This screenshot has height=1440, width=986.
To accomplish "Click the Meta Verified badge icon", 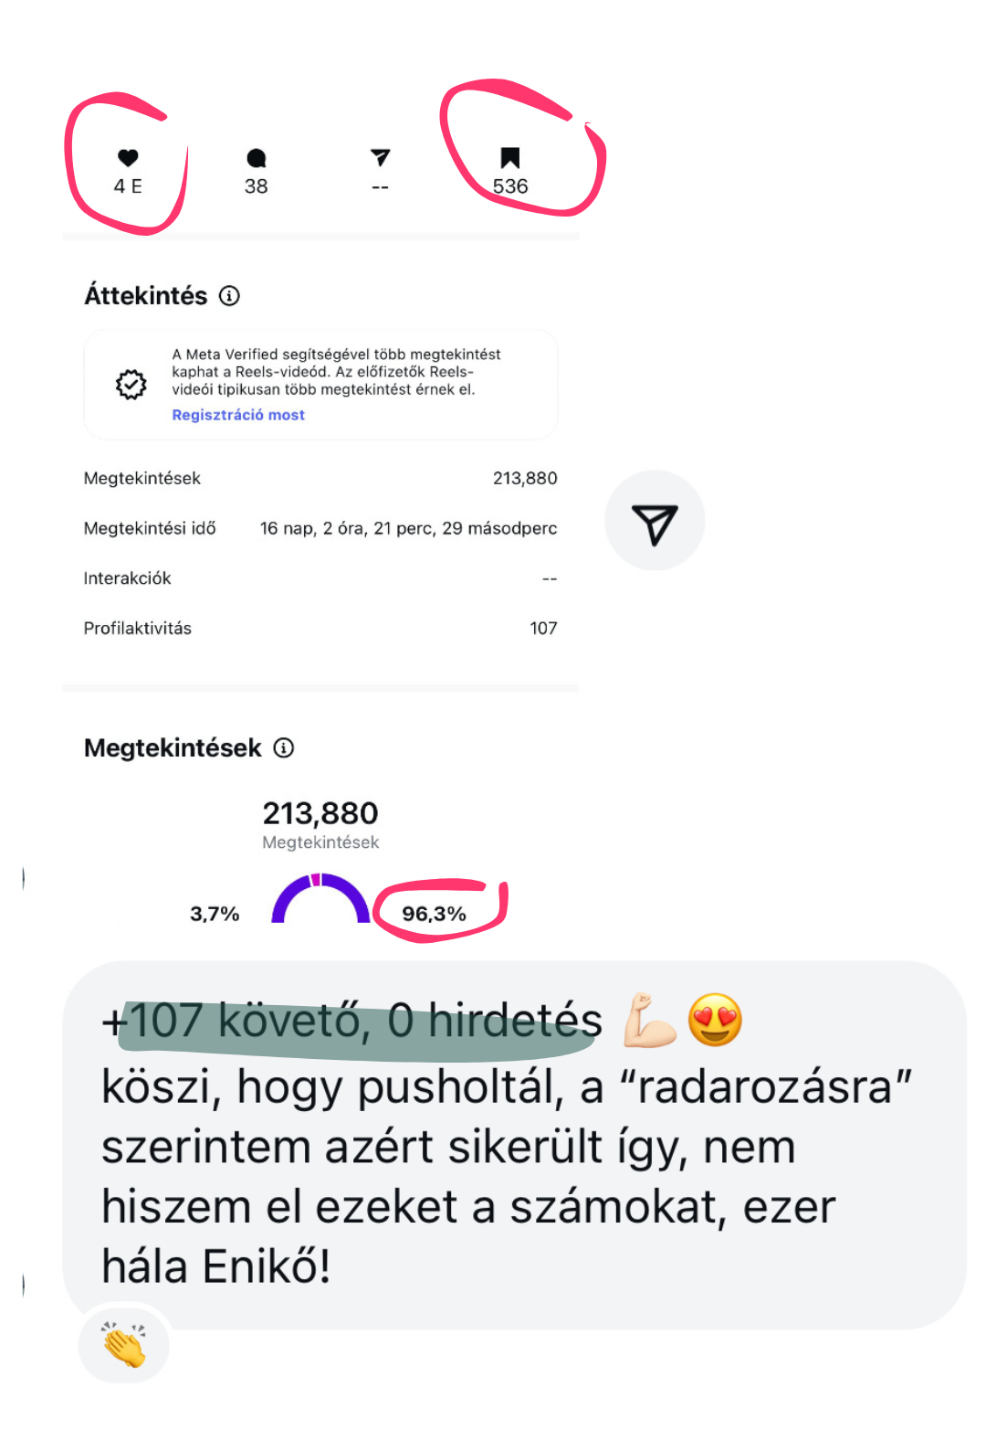I will [131, 384].
